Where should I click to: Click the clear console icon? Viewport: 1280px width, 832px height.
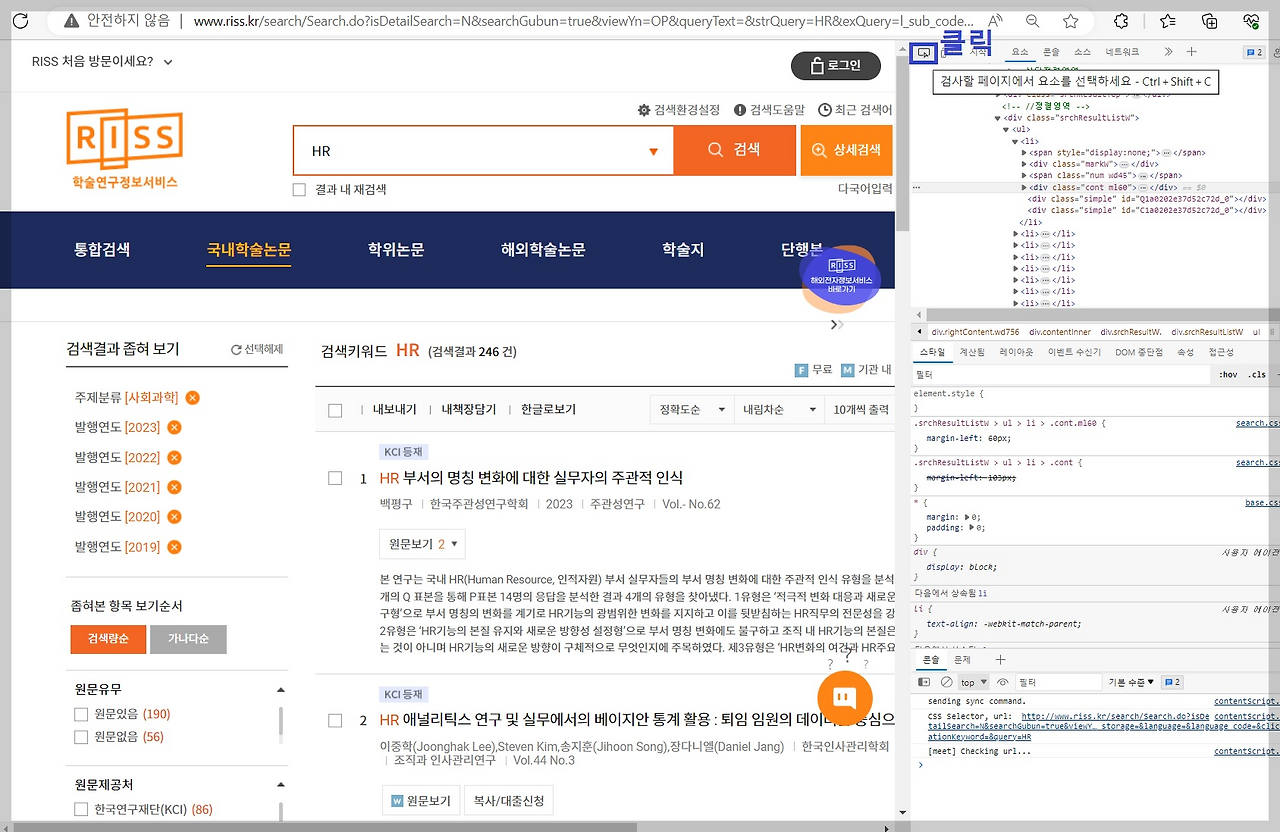[946, 682]
